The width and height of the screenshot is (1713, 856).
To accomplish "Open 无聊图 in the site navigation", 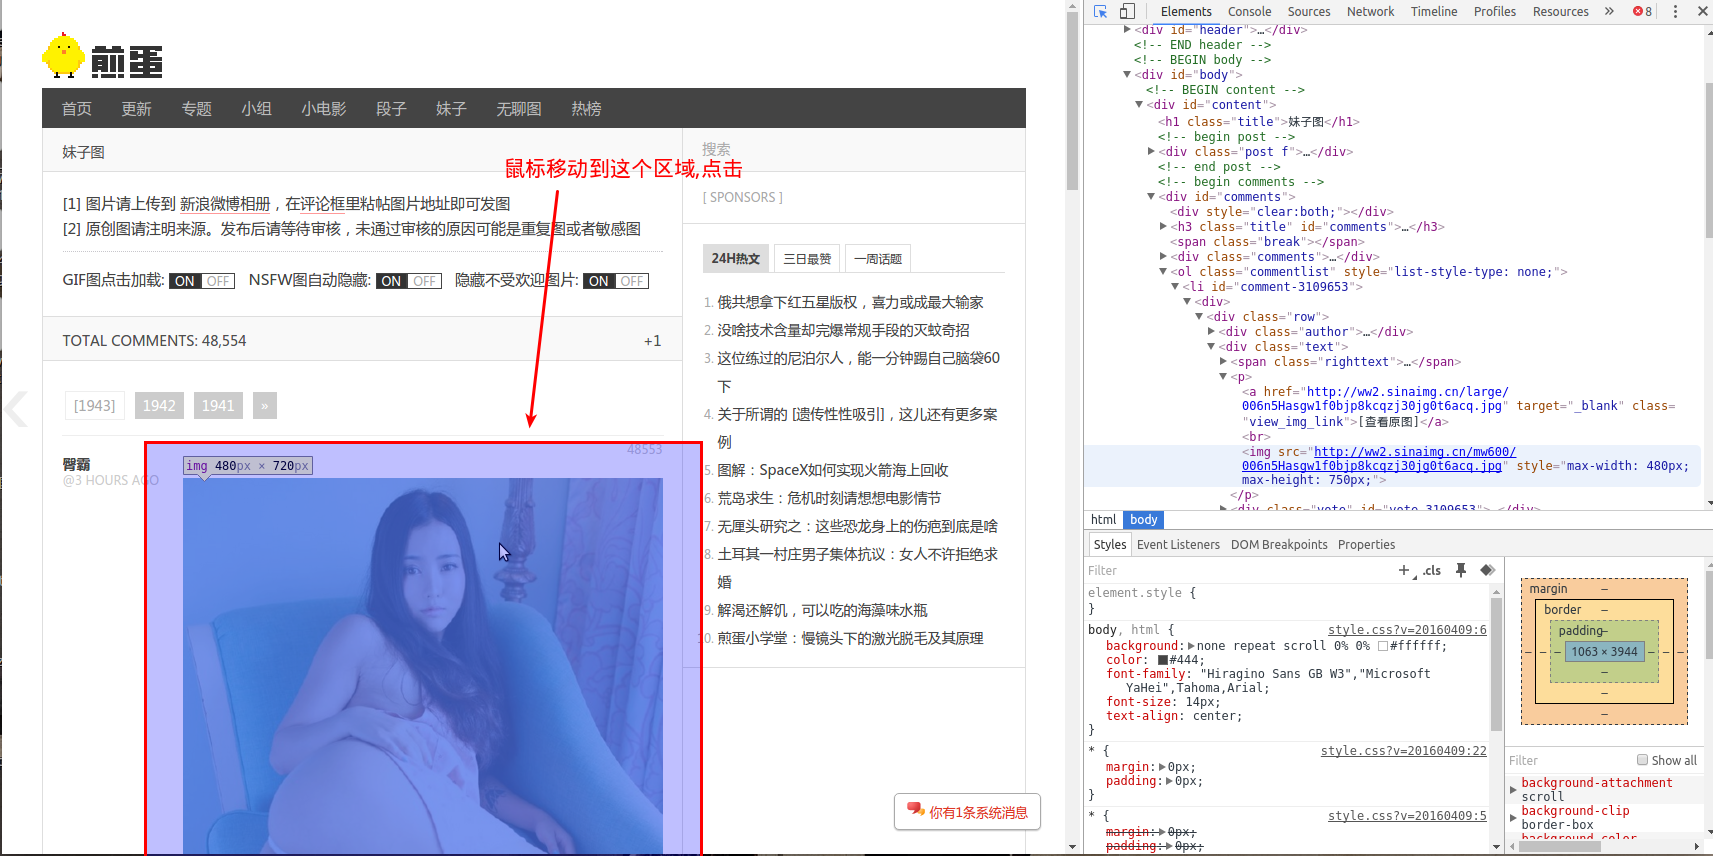I will (519, 108).
